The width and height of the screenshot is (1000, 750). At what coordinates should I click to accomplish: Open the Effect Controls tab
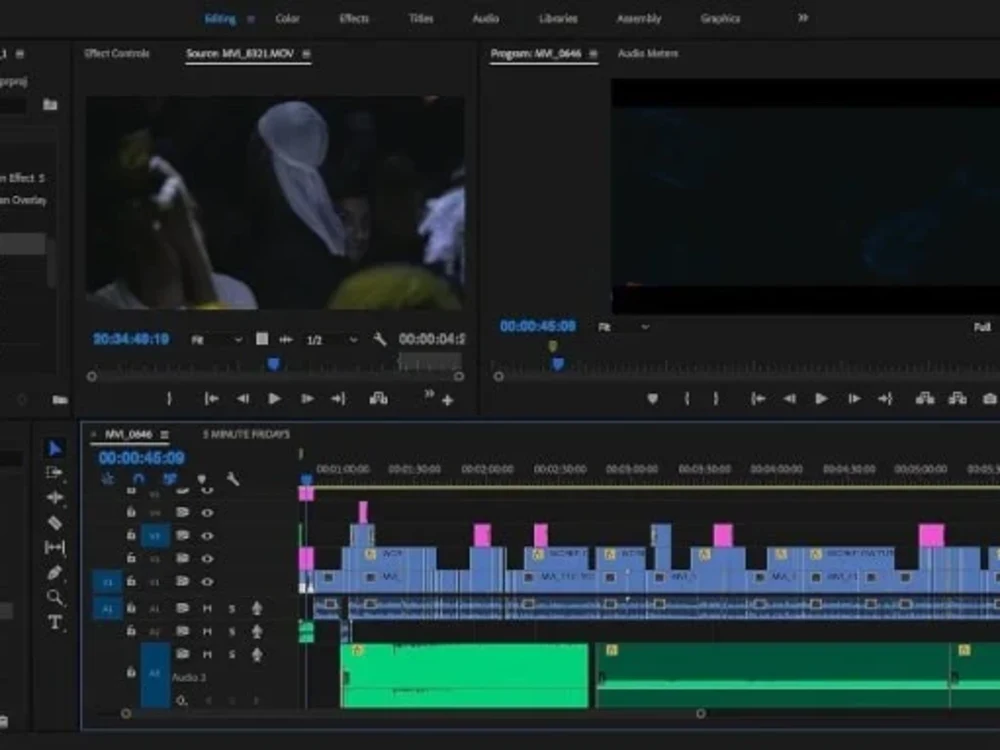point(117,54)
